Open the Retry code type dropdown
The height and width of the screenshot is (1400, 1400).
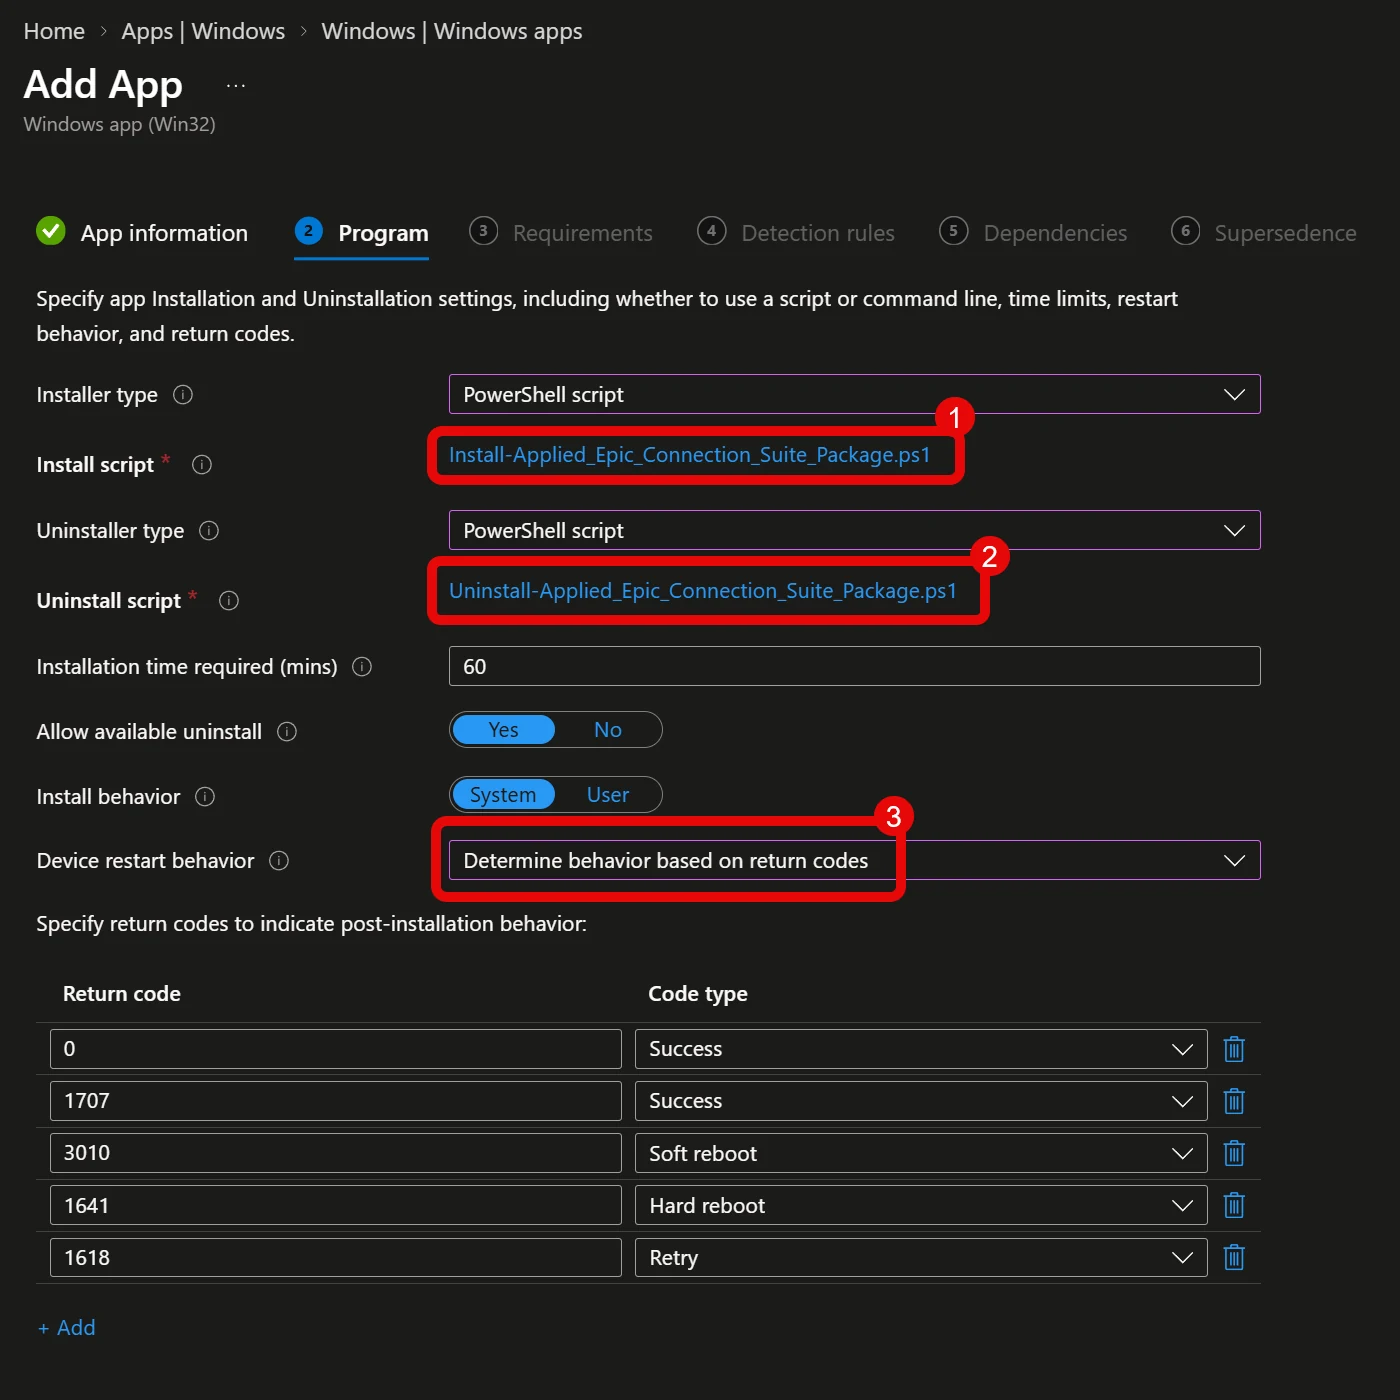click(x=921, y=1257)
